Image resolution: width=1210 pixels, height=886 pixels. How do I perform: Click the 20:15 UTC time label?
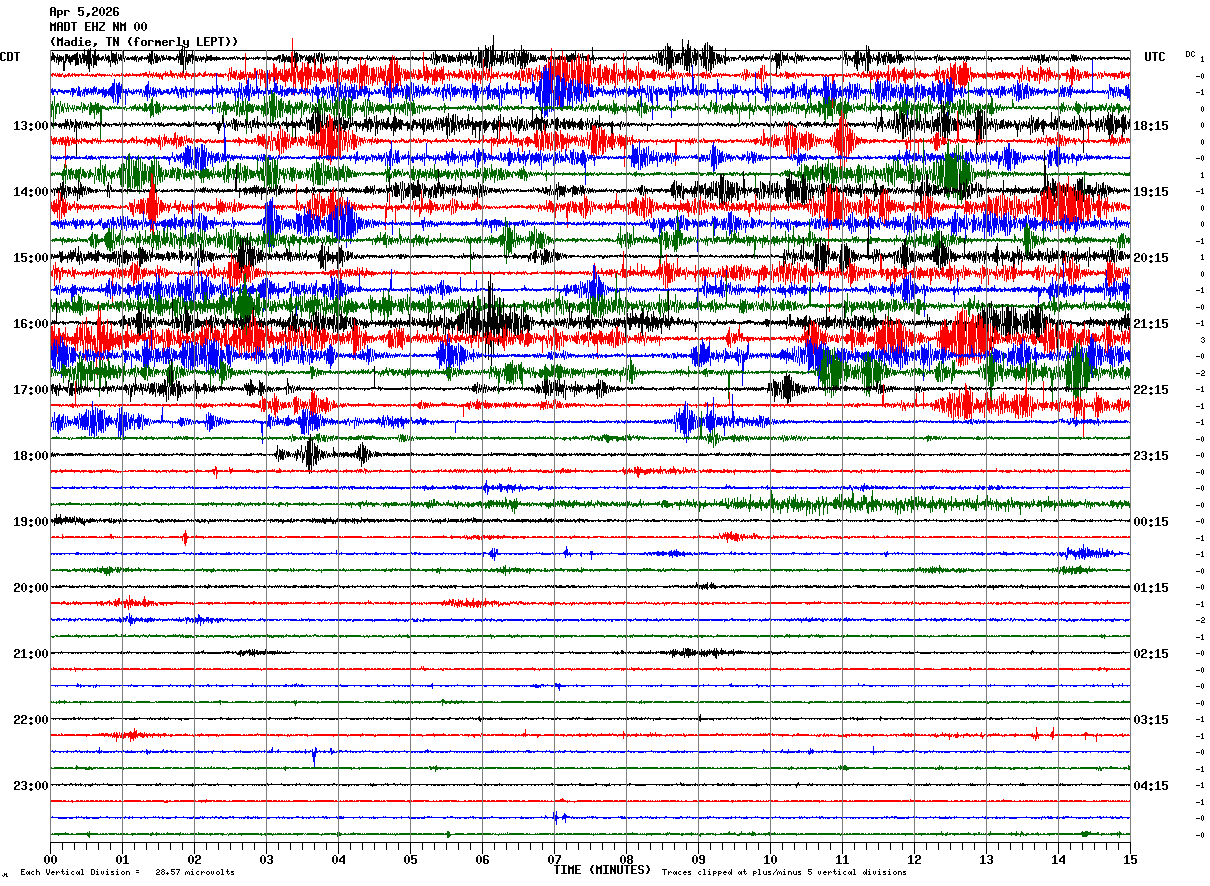[1151, 258]
